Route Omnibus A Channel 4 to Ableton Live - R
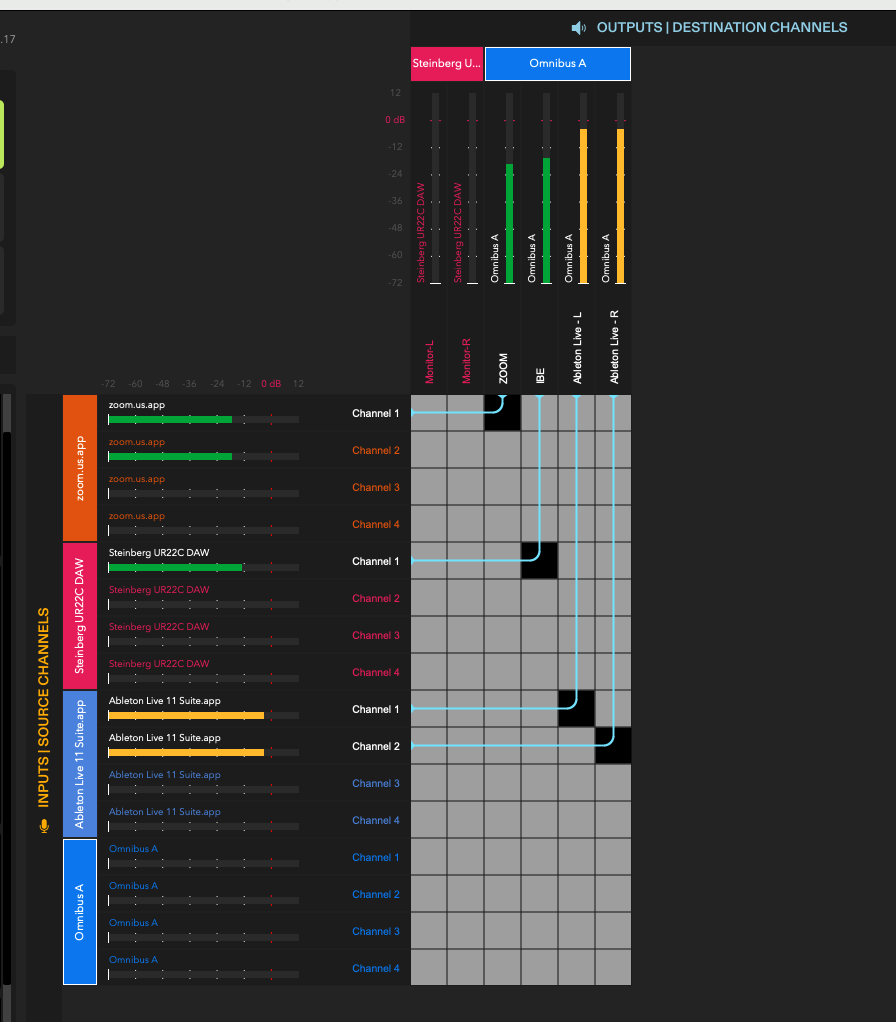 pyautogui.click(x=613, y=967)
